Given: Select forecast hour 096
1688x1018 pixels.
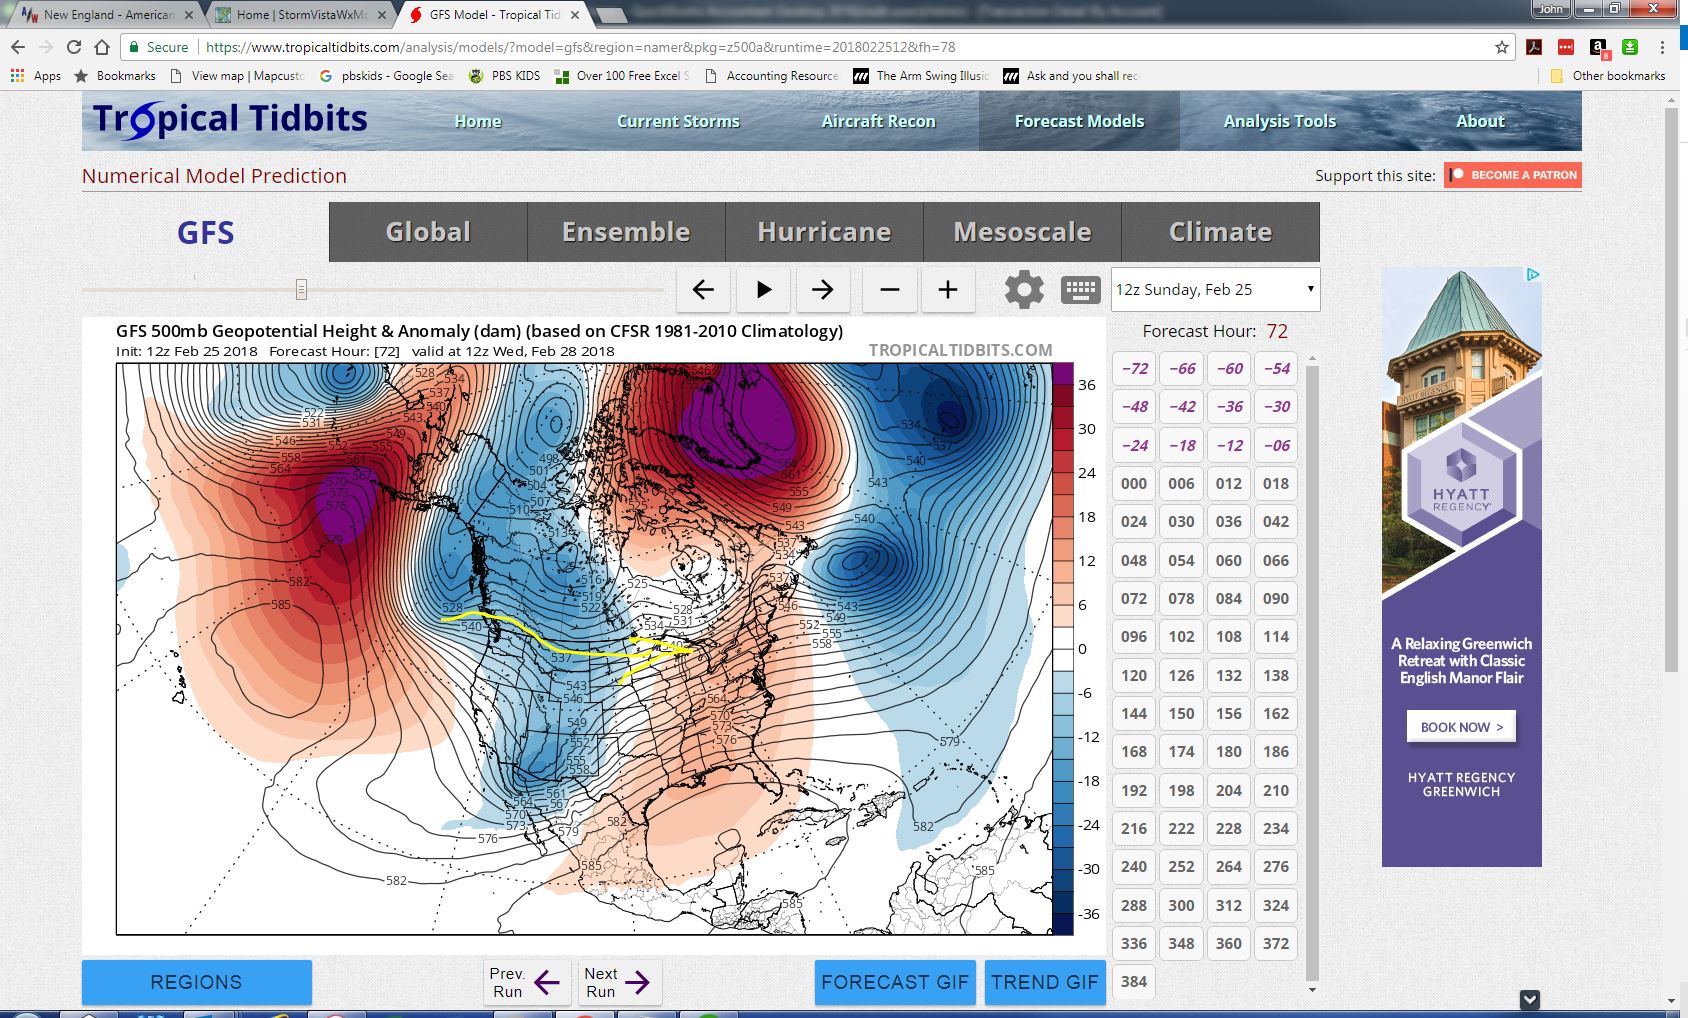Looking at the screenshot, I should coord(1134,637).
